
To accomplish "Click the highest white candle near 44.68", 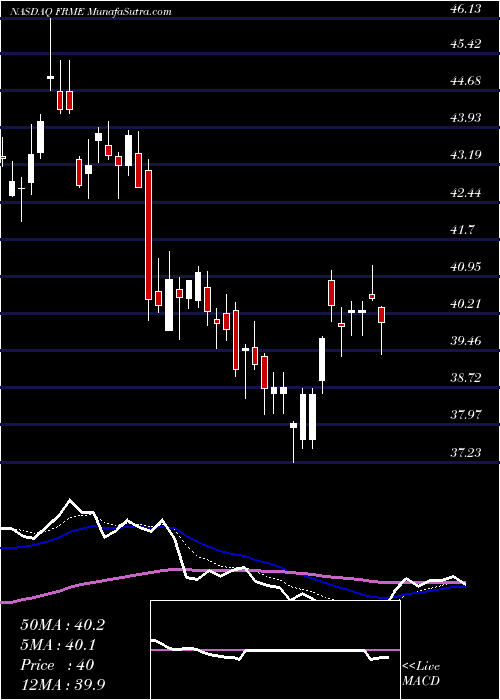I will (50, 54).
